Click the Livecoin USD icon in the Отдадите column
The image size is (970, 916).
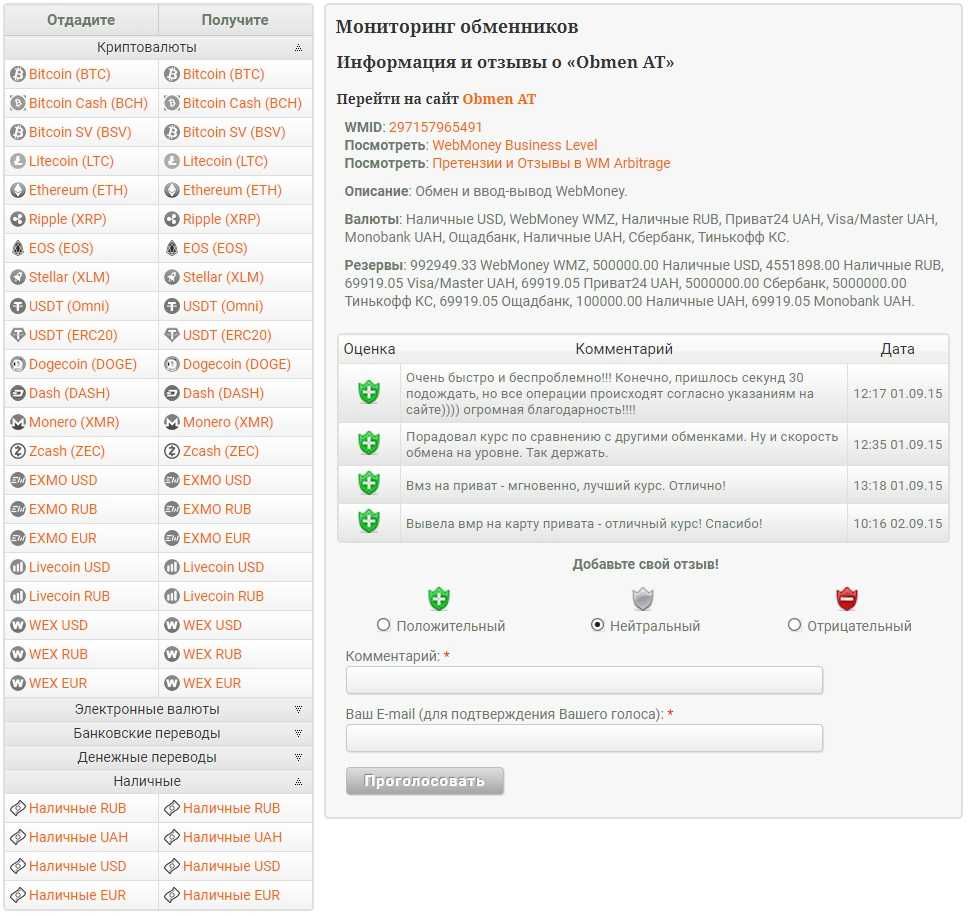(x=18, y=567)
